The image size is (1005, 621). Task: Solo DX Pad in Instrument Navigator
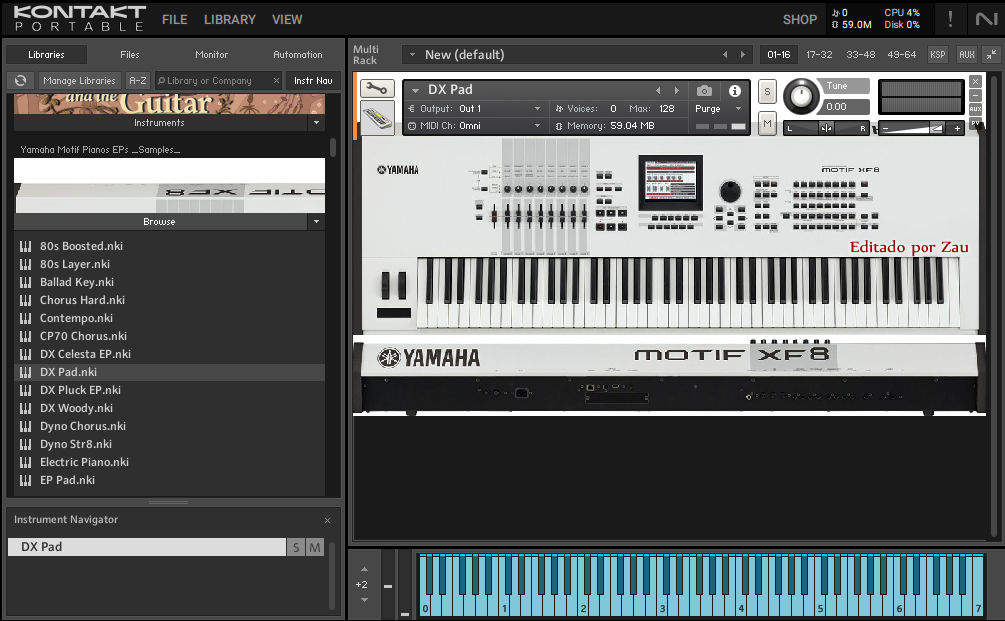295,547
